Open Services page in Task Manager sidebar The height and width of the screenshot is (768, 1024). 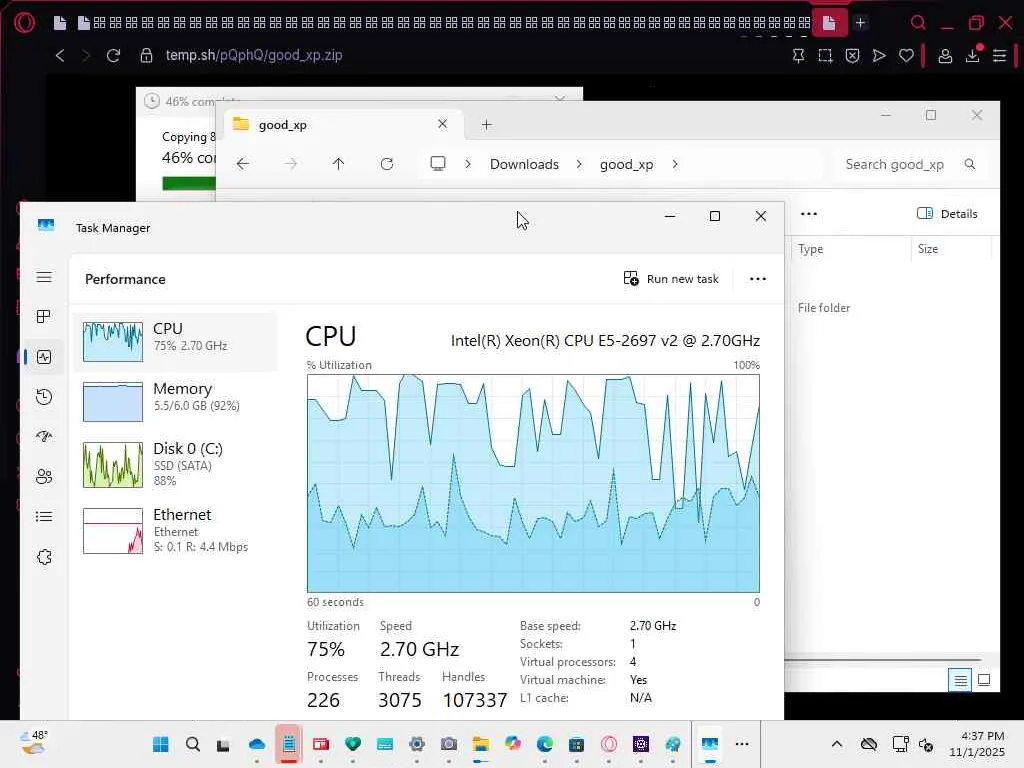click(44, 557)
